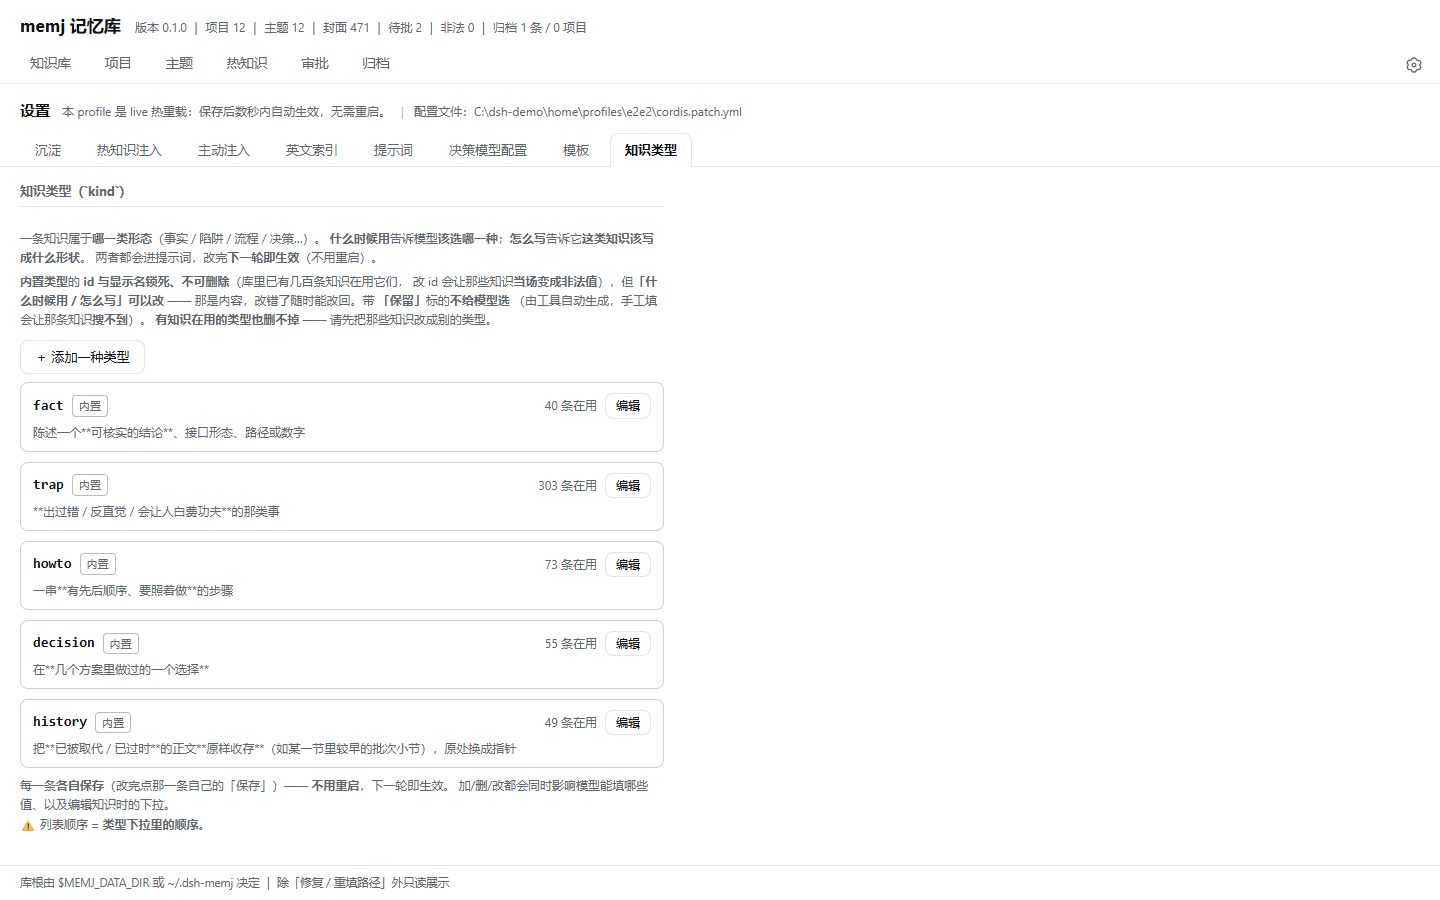1440x900 pixels.
Task: Click the 内置 badge next to fact
Action: pyautogui.click(x=90, y=406)
